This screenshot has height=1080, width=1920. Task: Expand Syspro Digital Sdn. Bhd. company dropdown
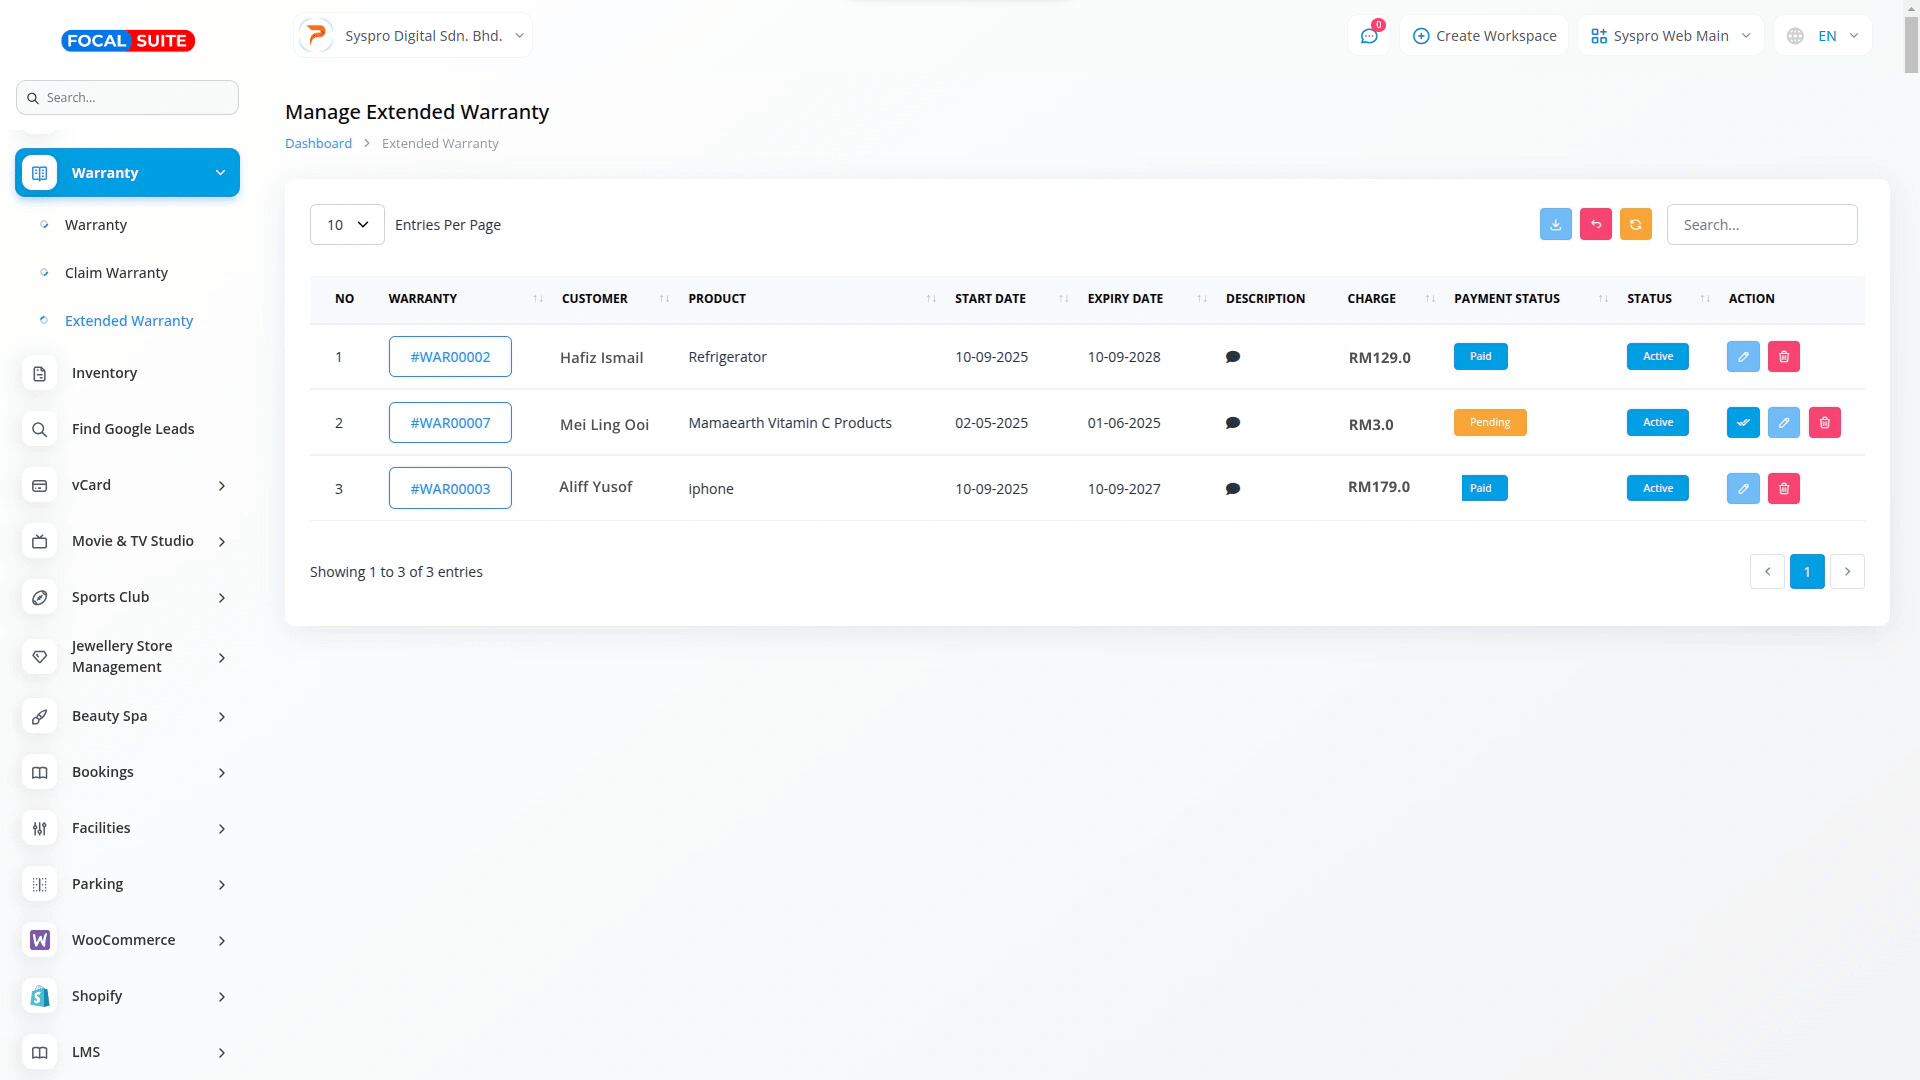tap(413, 36)
